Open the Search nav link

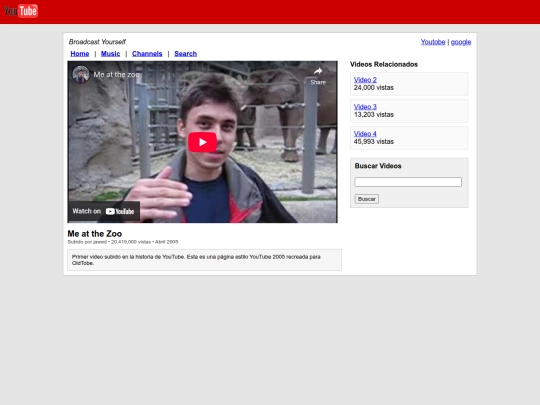tap(186, 54)
